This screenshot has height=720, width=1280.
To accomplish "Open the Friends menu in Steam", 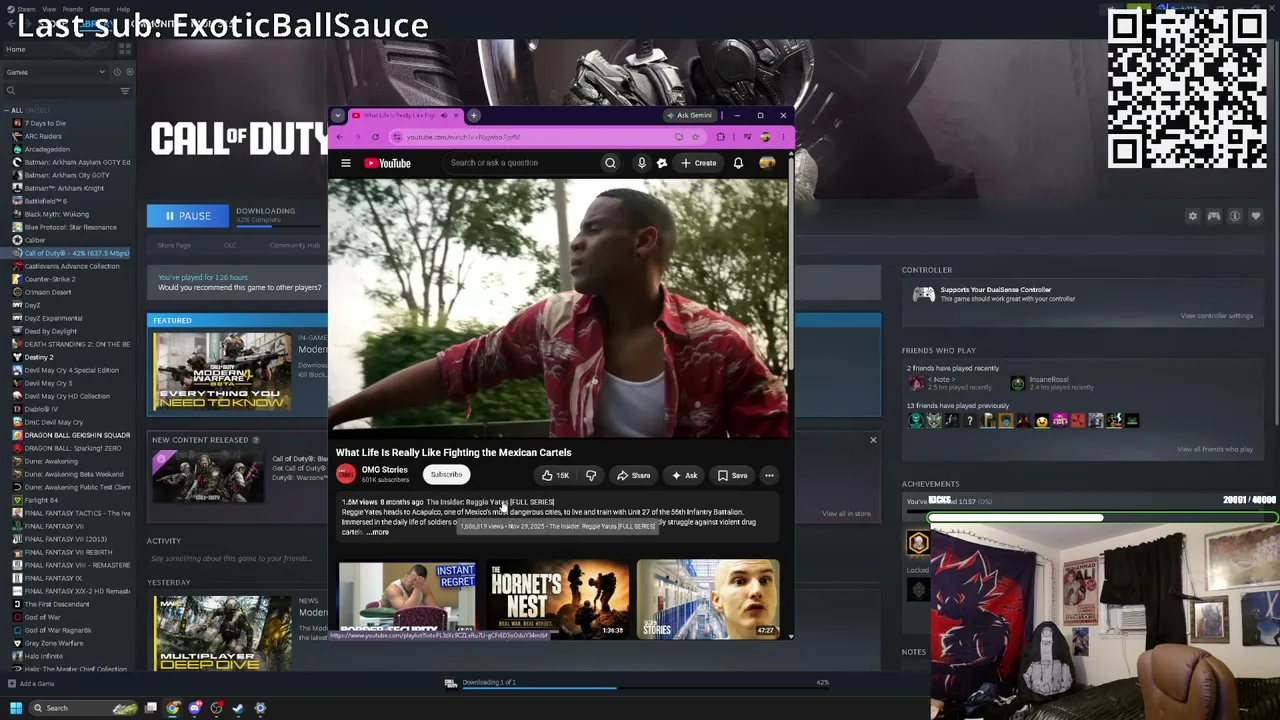I will (73, 9).
